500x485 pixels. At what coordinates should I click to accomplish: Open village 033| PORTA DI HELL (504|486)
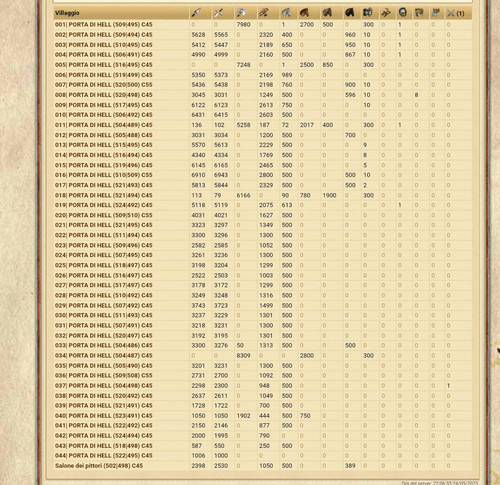point(104,345)
